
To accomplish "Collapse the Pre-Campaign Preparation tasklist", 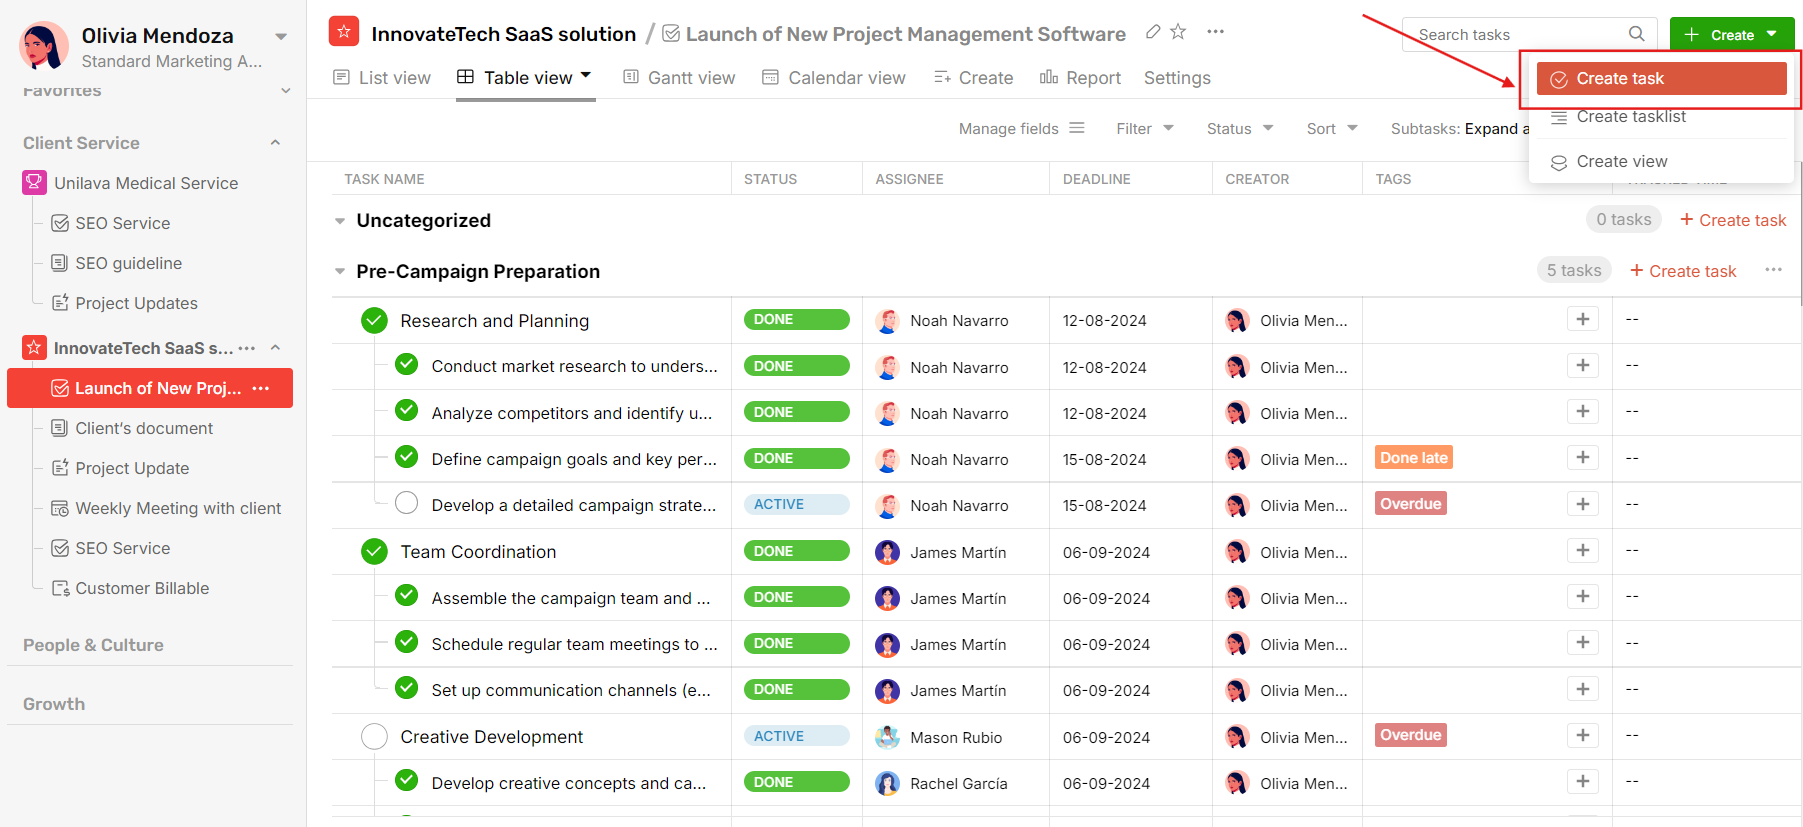I will (340, 272).
